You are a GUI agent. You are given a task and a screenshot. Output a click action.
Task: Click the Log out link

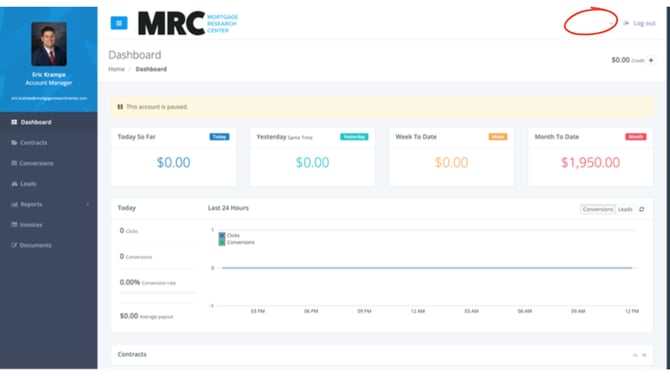(644, 23)
